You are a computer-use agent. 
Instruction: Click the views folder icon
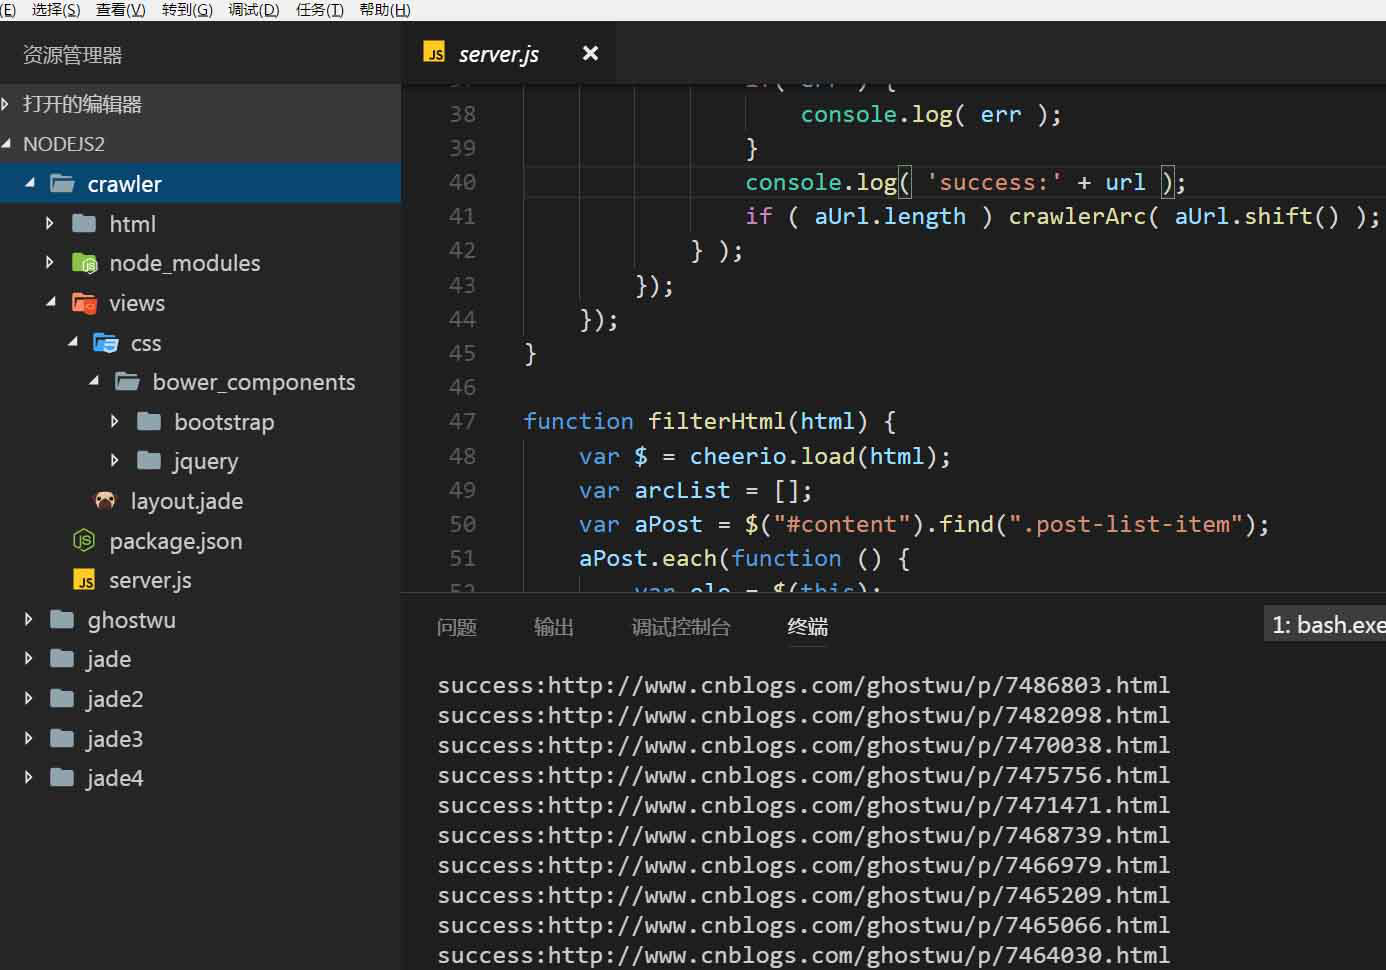point(85,303)
